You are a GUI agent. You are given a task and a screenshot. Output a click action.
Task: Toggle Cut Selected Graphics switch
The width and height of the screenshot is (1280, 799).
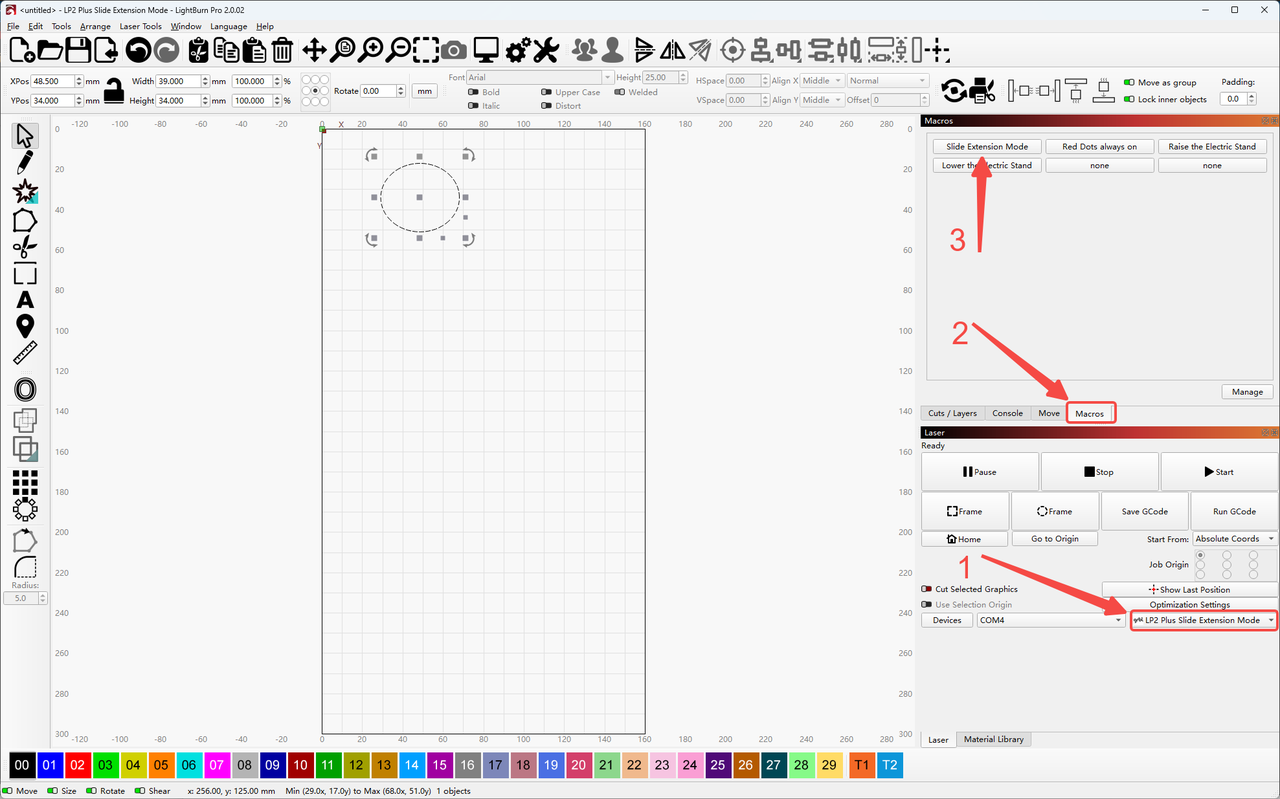[x=927, y=589]
